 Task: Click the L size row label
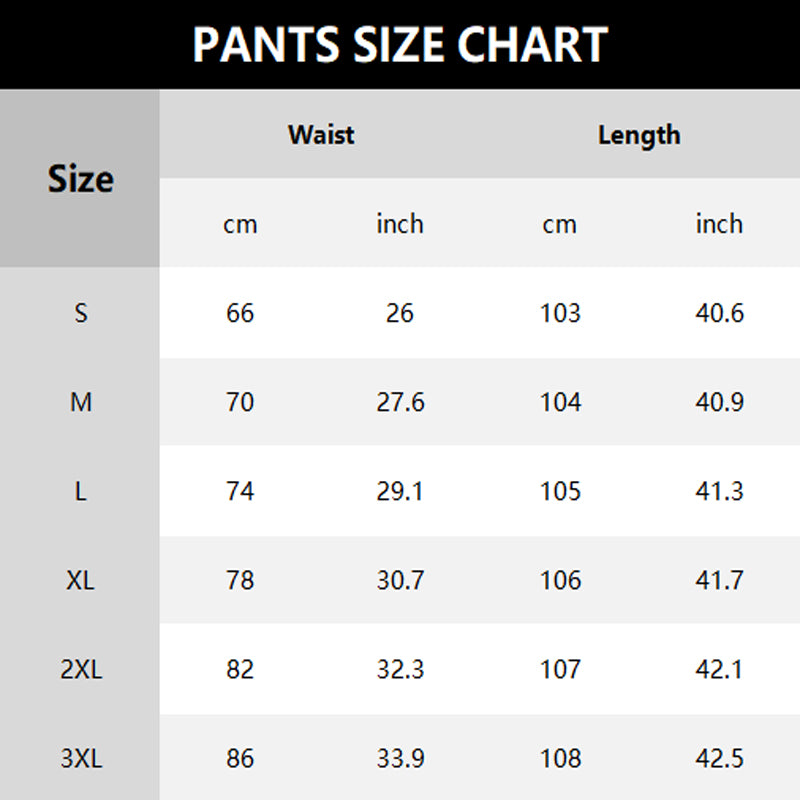pos(81,491)
